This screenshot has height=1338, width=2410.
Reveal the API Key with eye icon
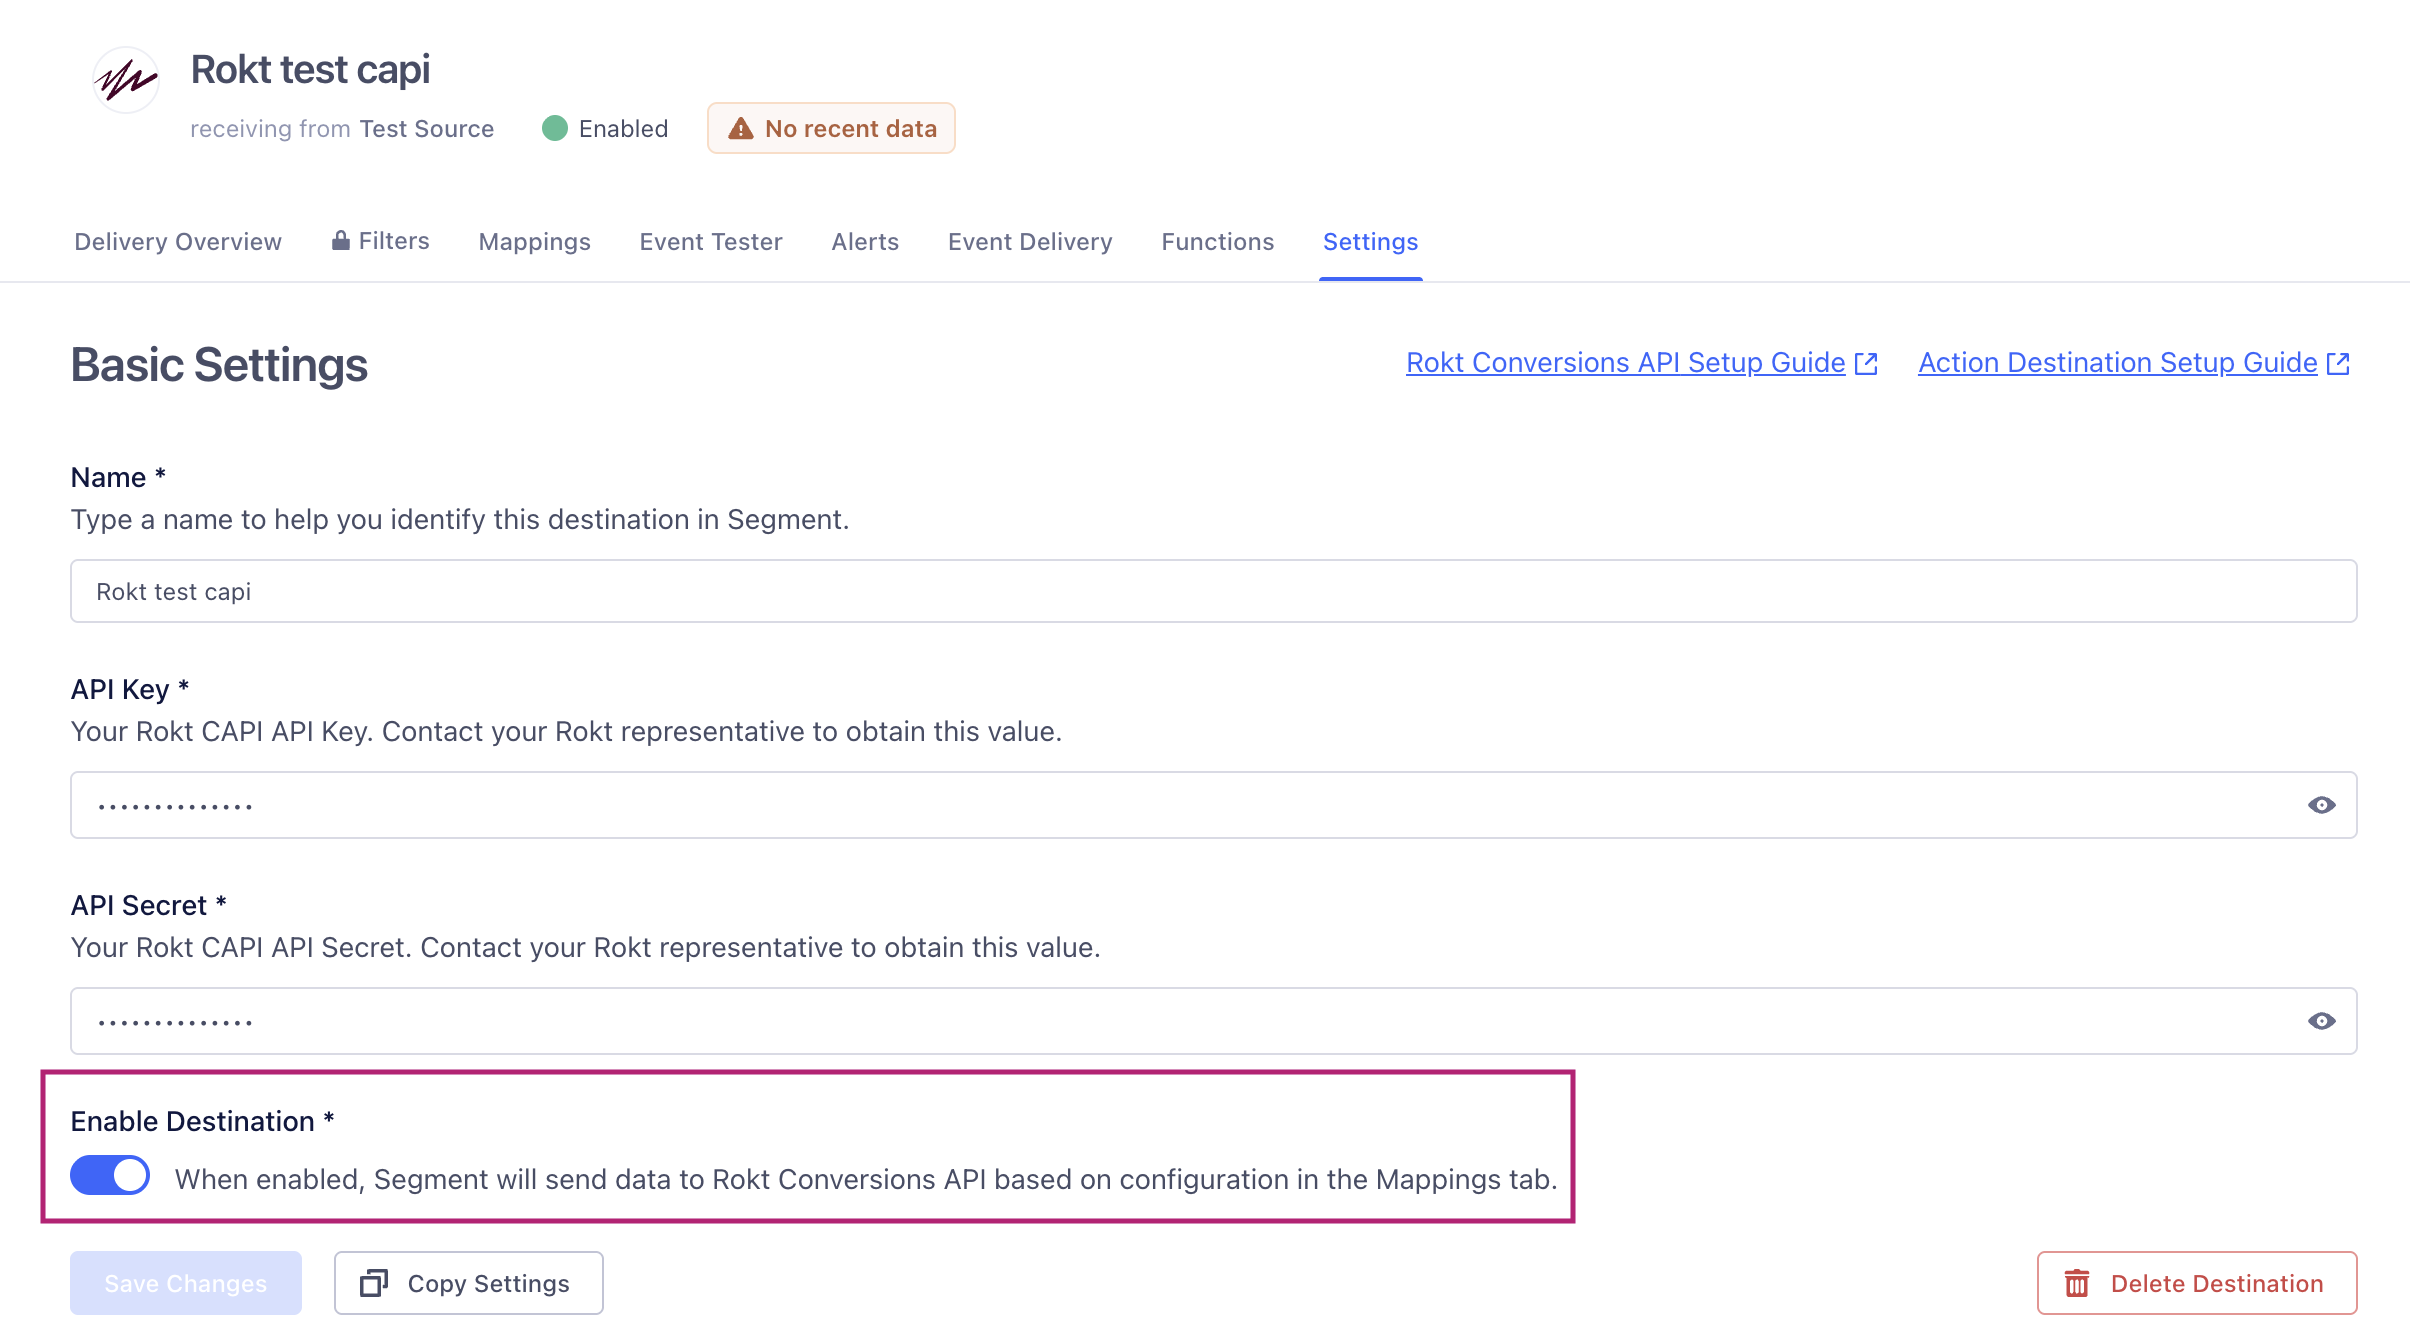tap(2321, 805)
